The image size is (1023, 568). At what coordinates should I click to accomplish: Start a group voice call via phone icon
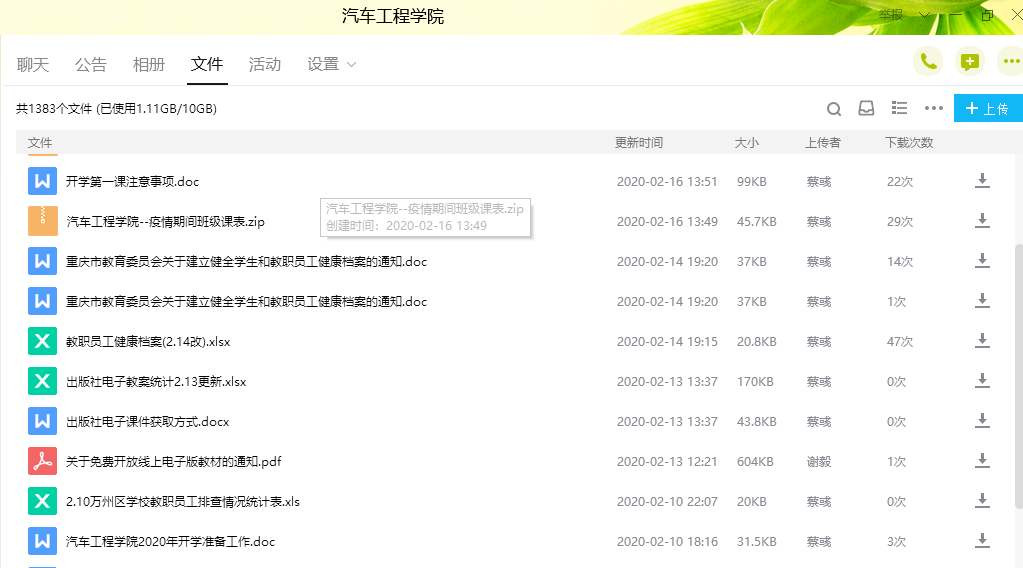[928, 62]
